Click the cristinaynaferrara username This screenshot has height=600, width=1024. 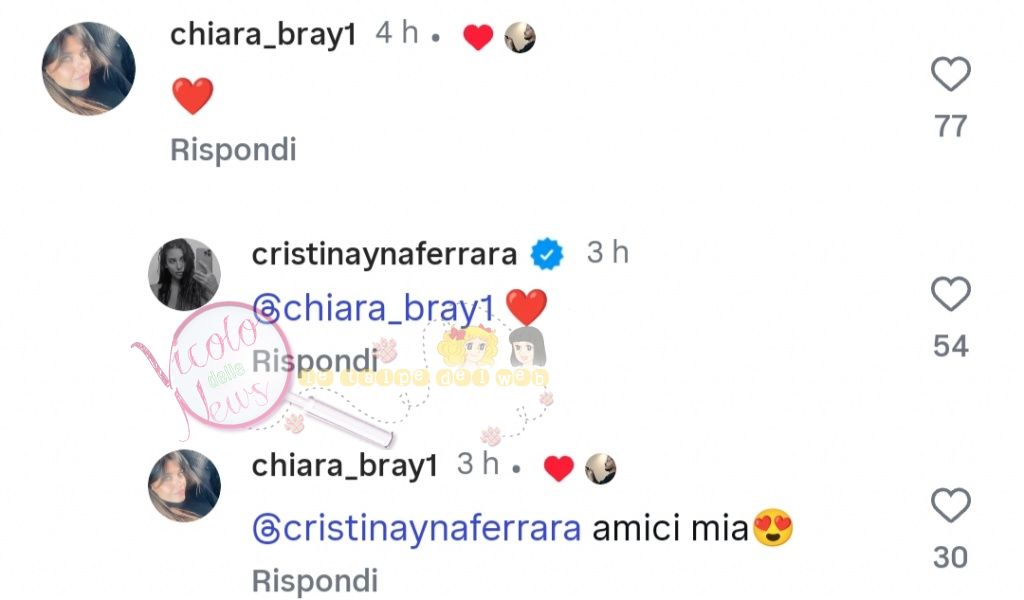point(384,254)
